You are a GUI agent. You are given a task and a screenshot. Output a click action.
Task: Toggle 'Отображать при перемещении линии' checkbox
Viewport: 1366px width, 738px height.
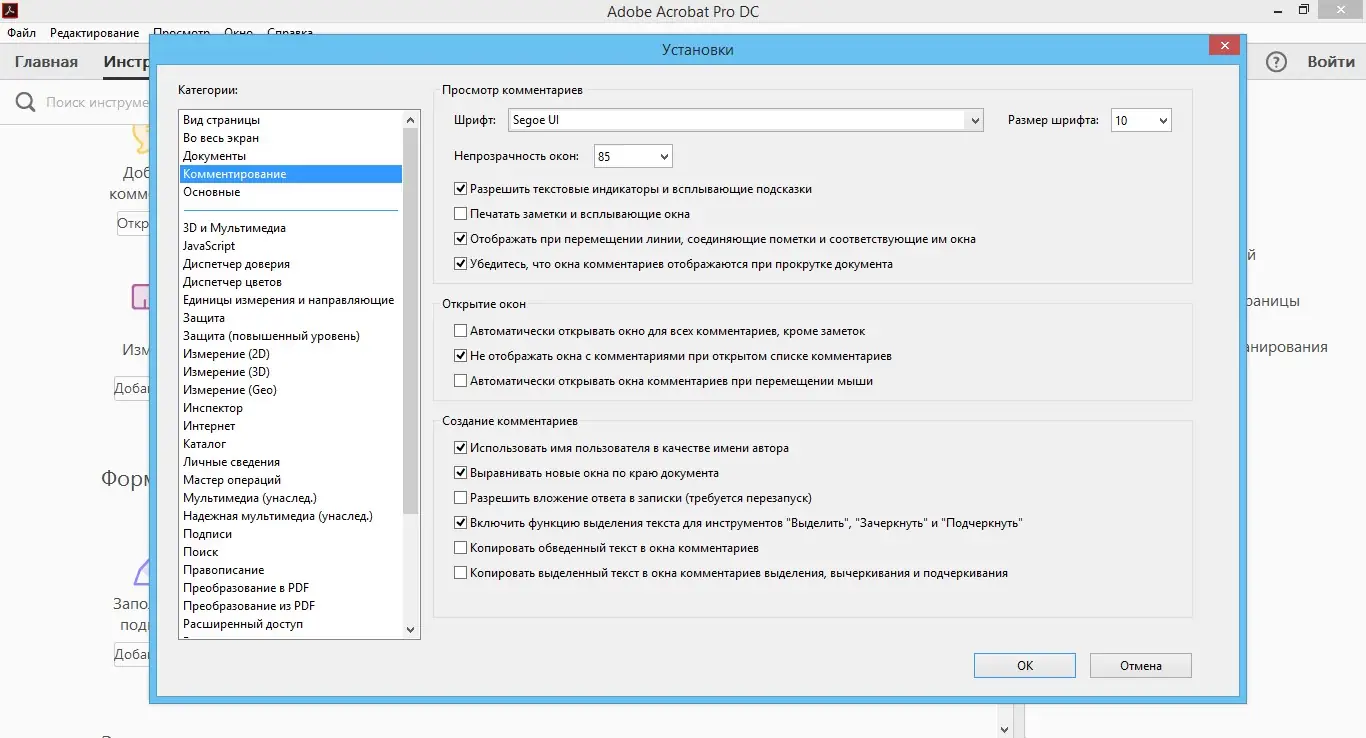pos(461,239)
